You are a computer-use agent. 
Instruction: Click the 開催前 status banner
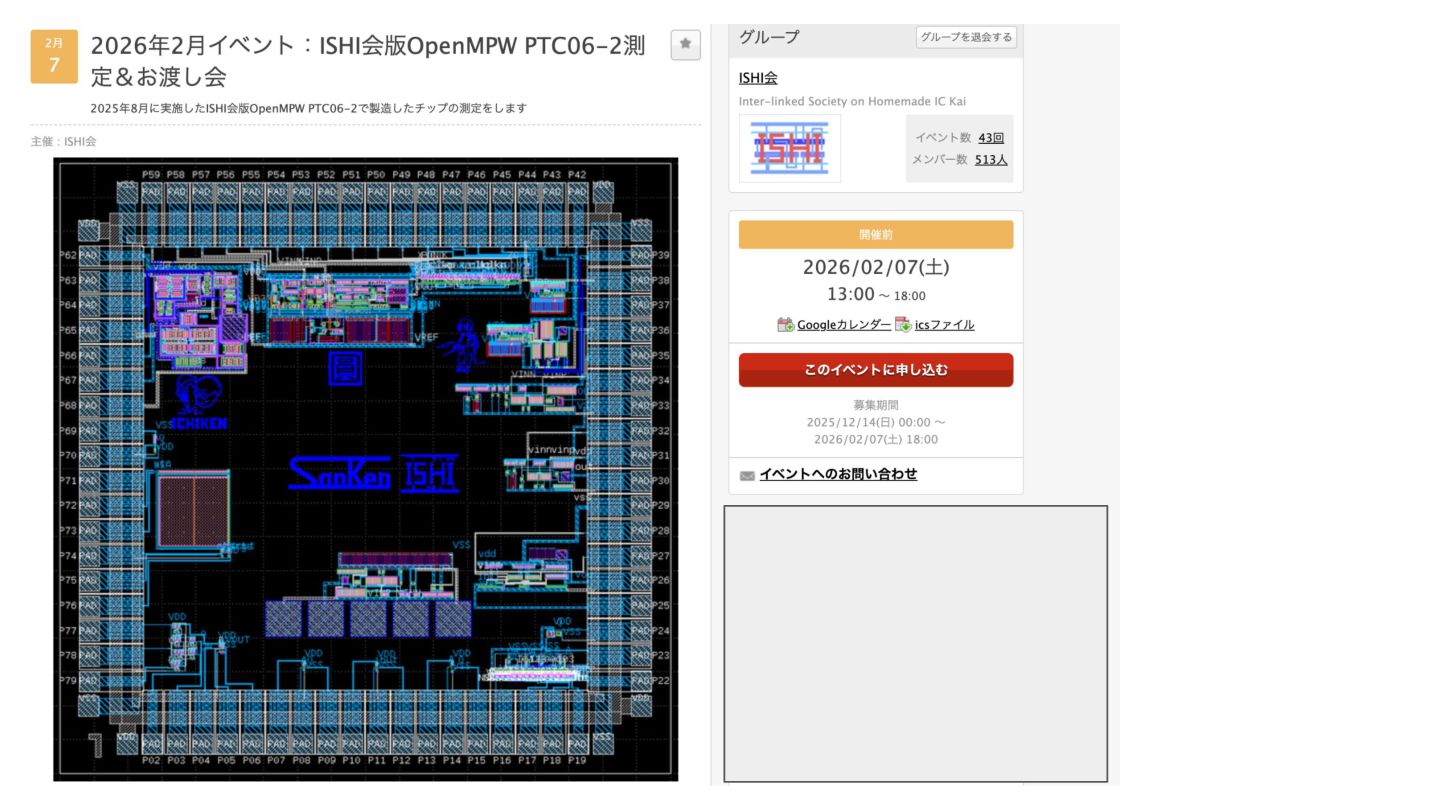pyautogui.click(x=876, y=234)
